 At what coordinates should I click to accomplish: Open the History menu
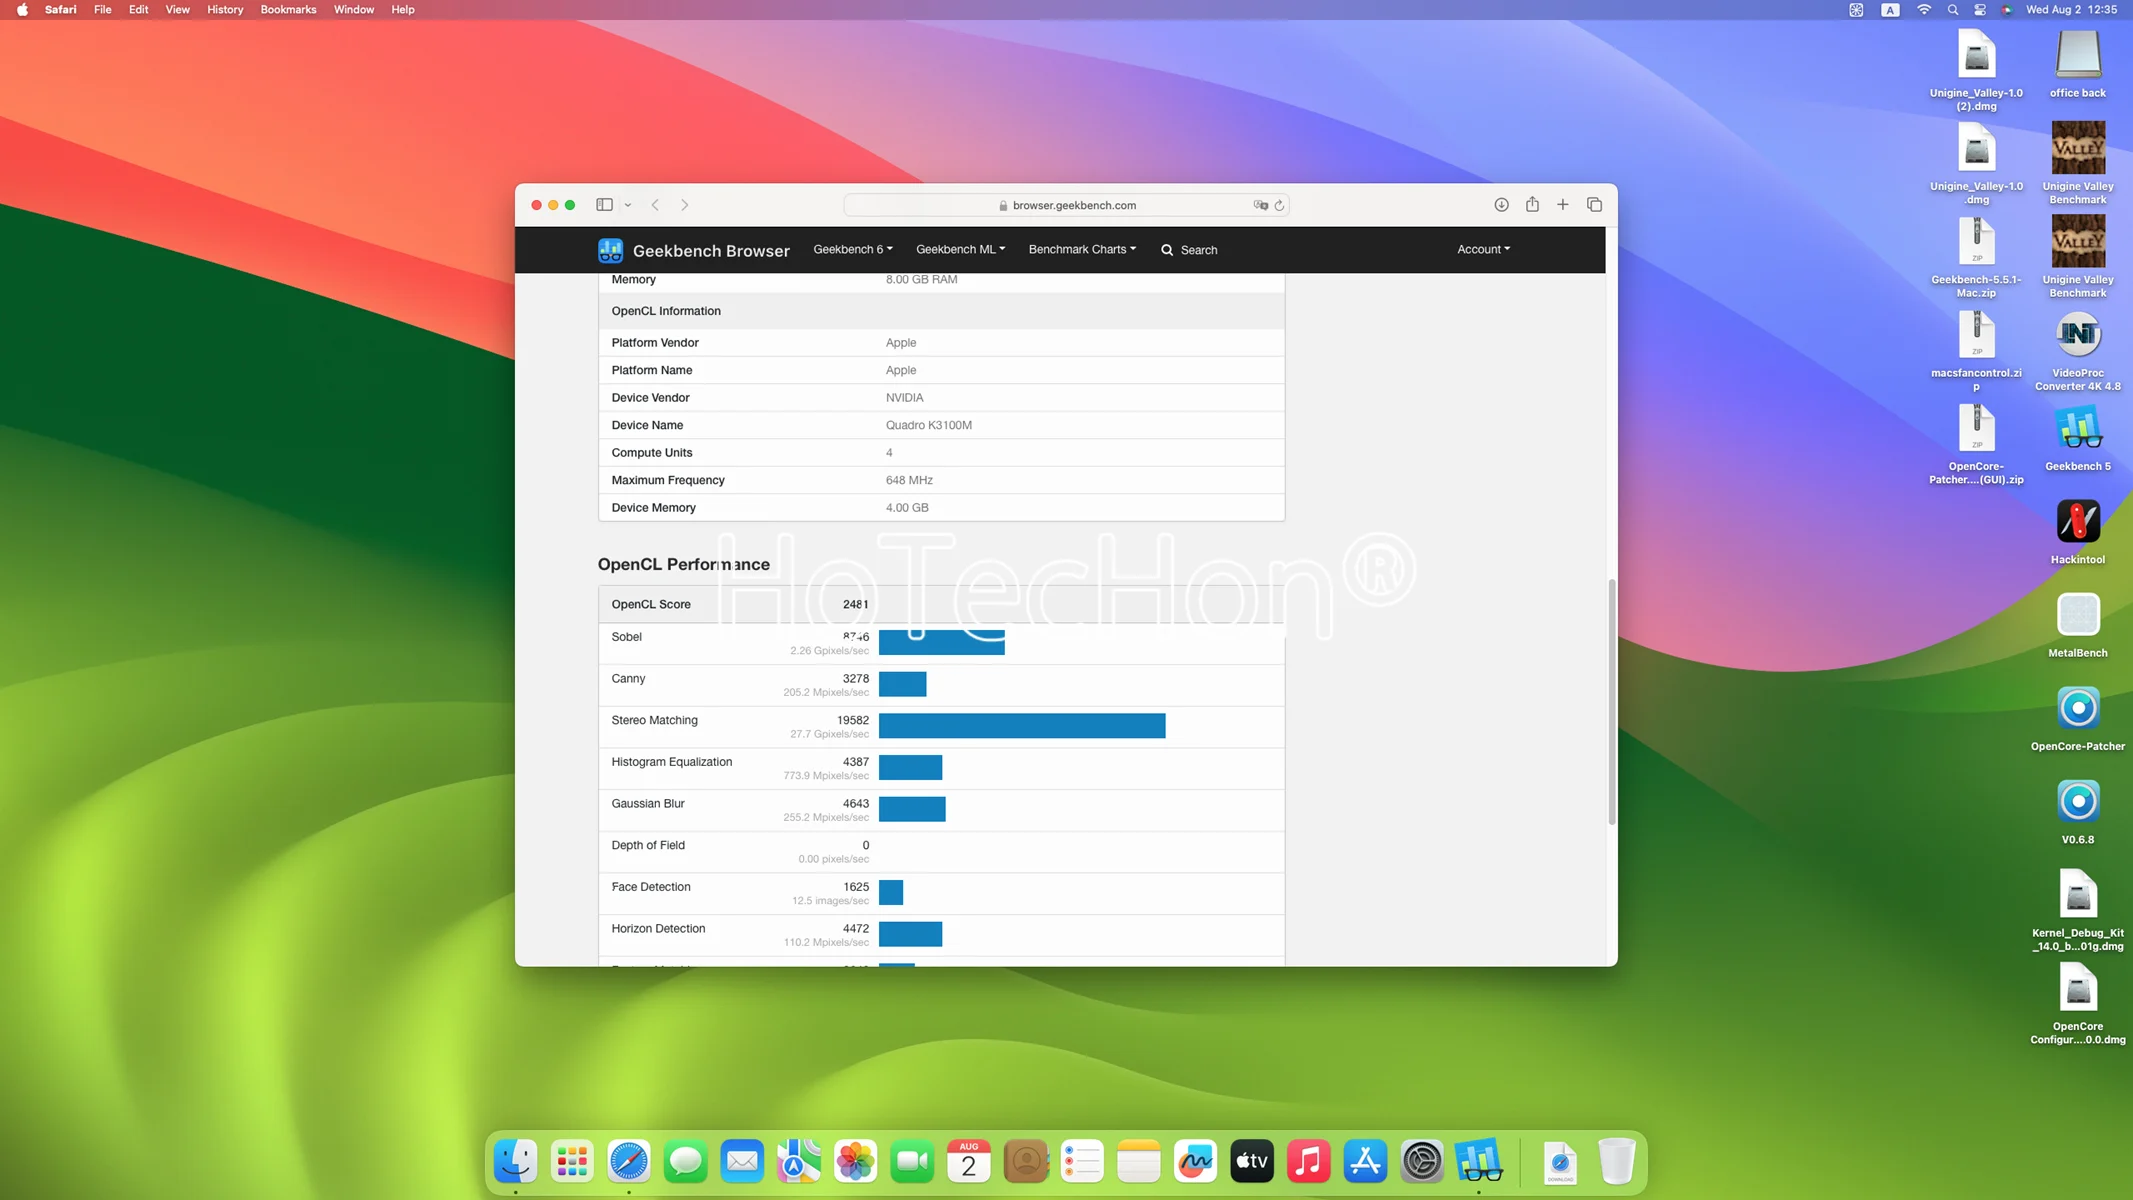[225, 10]
